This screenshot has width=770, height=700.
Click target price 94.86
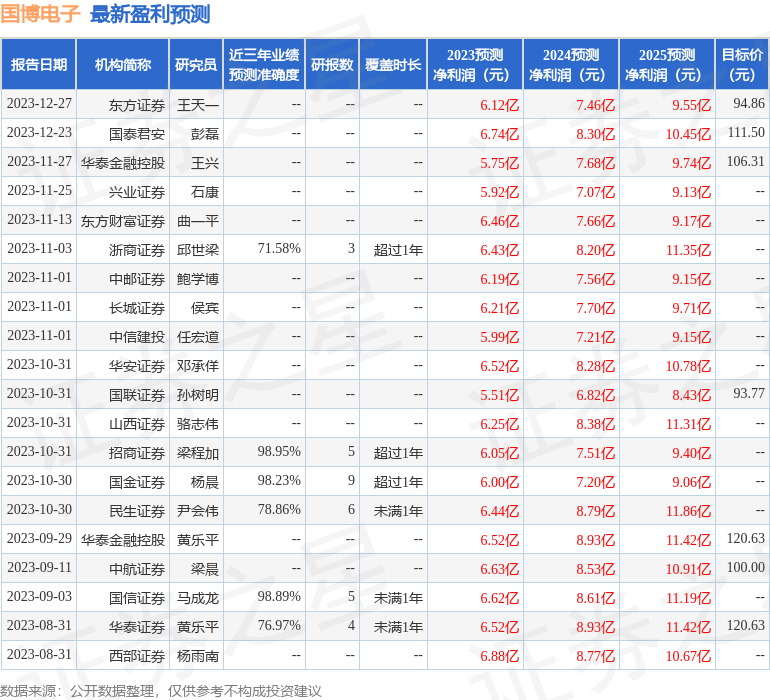[x=749, y=104]
